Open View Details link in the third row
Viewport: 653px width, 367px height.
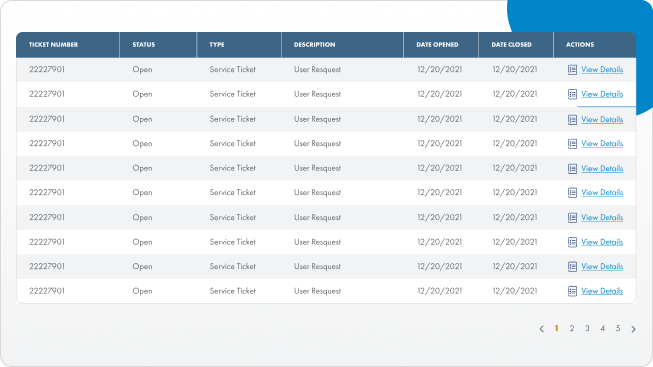pyautogui.click(x=602, y=120)
